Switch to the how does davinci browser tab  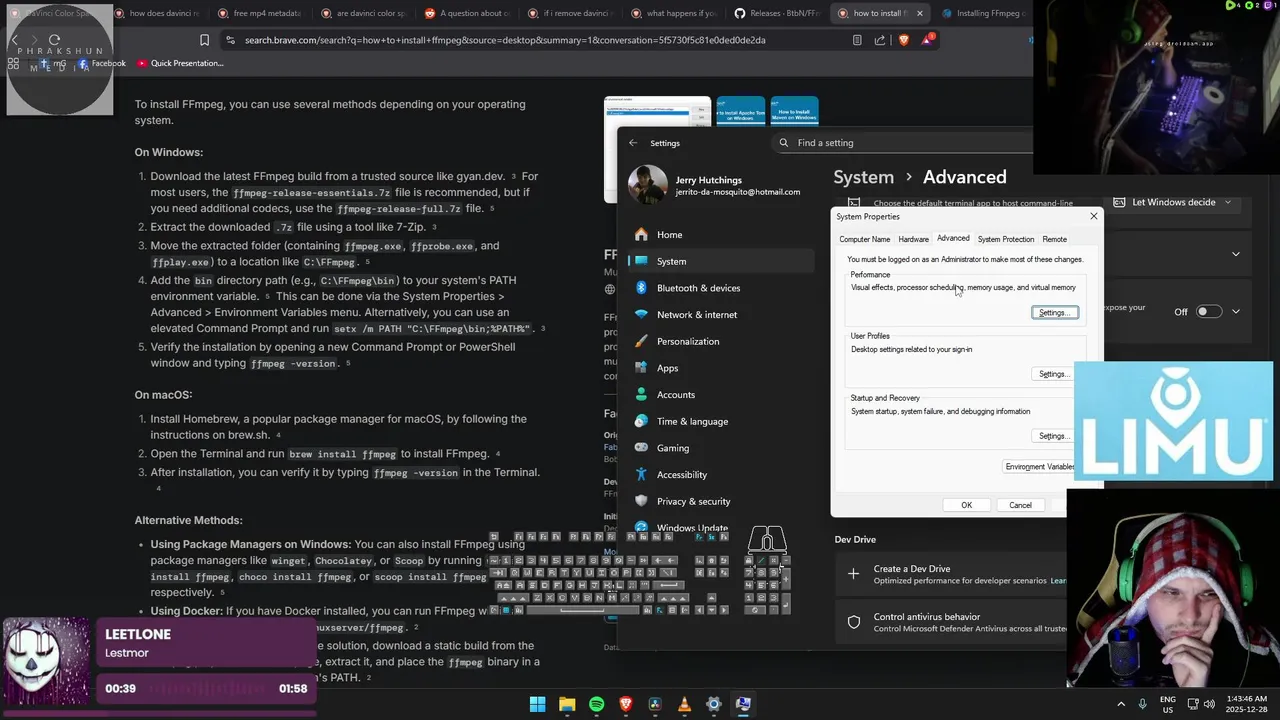(x=164, y=13)
